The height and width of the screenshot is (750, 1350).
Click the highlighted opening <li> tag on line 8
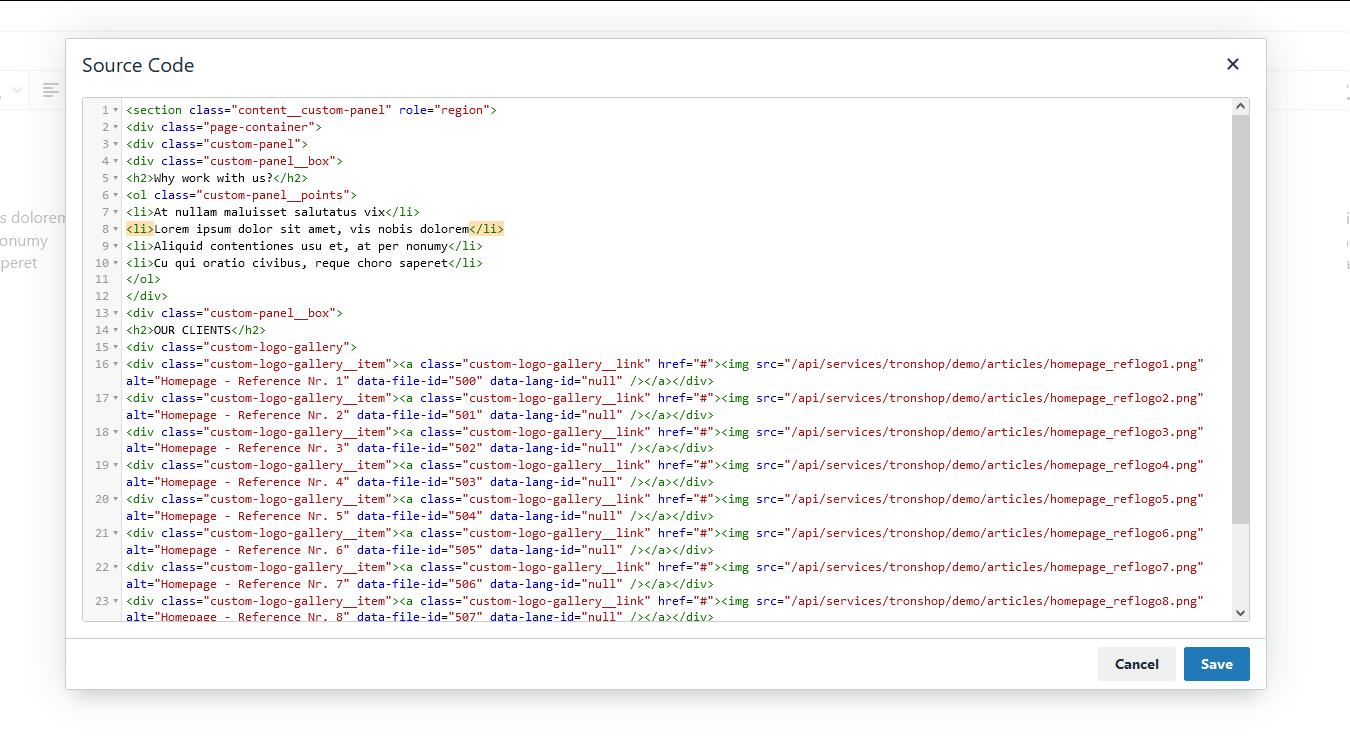pyautogui.click(x=140, y=229)
